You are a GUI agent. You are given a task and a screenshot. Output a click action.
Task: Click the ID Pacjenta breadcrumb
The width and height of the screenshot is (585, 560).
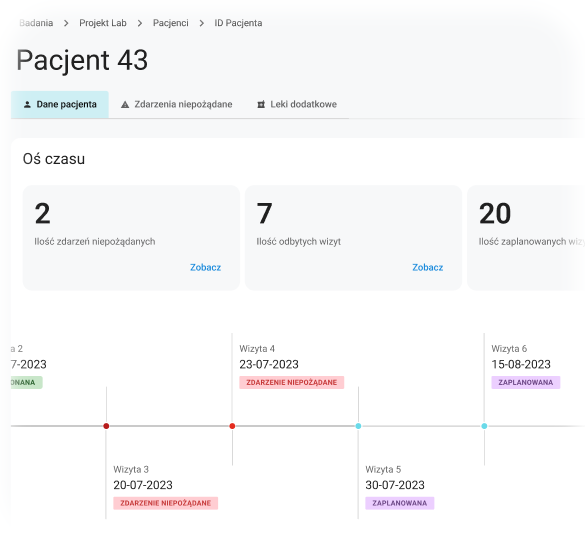pos(238,23)
